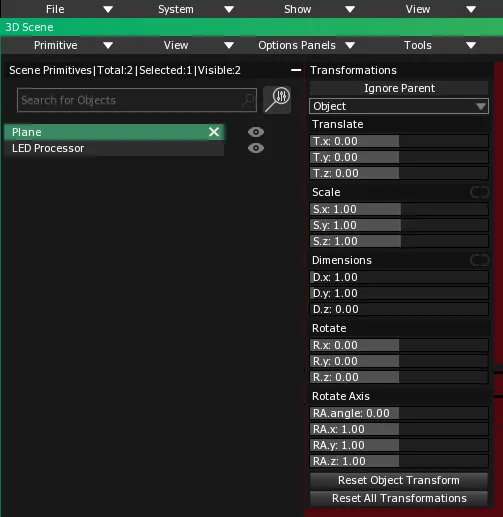
Task: Click the RA.x rotate axis slider
Action: point(399,429)
